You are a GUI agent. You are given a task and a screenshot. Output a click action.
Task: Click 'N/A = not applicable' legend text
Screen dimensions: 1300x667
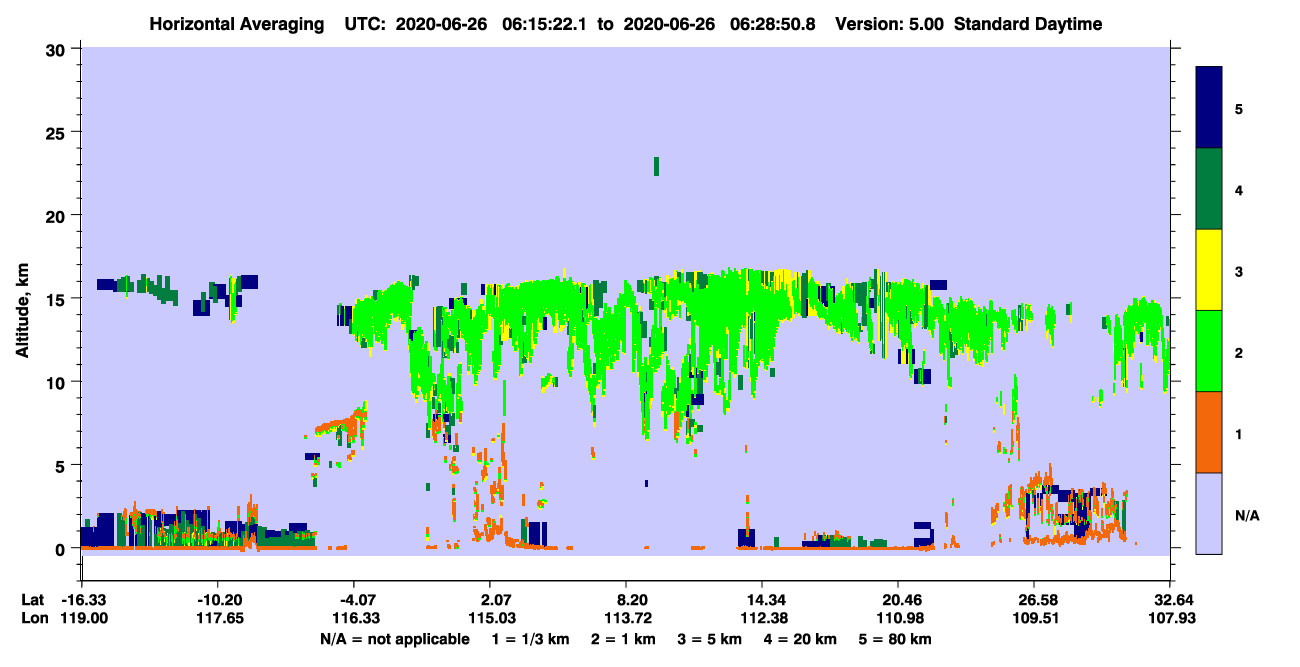coord(394,640)
